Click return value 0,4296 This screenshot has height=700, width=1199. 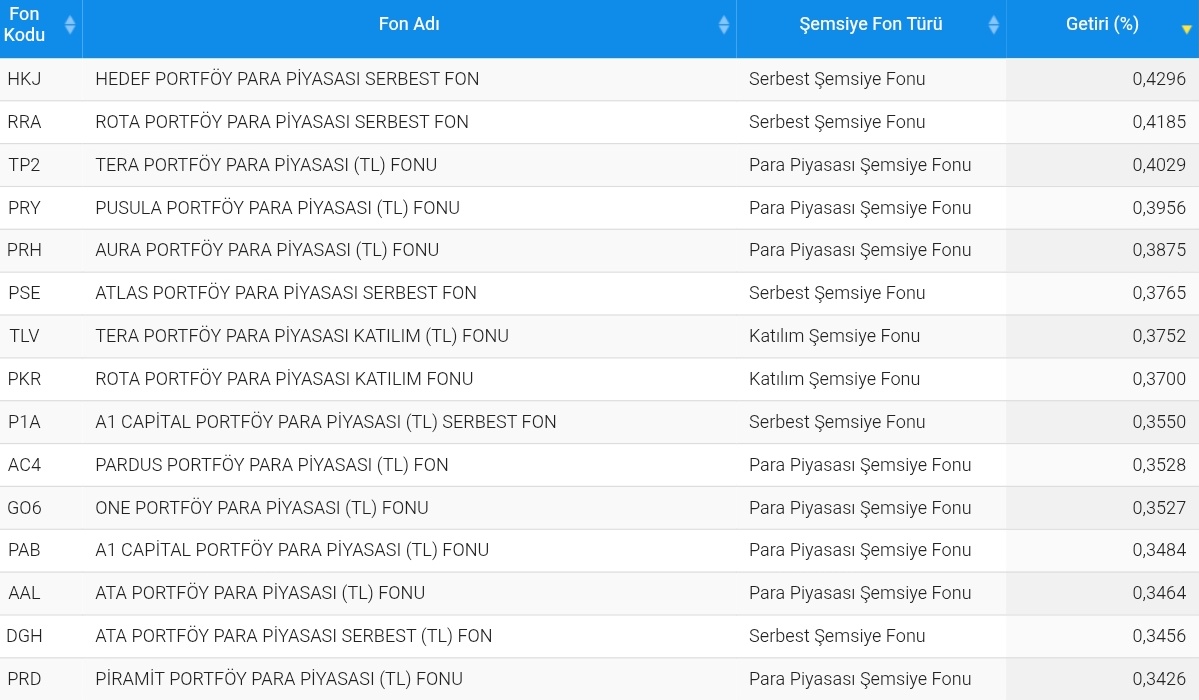1159,79
